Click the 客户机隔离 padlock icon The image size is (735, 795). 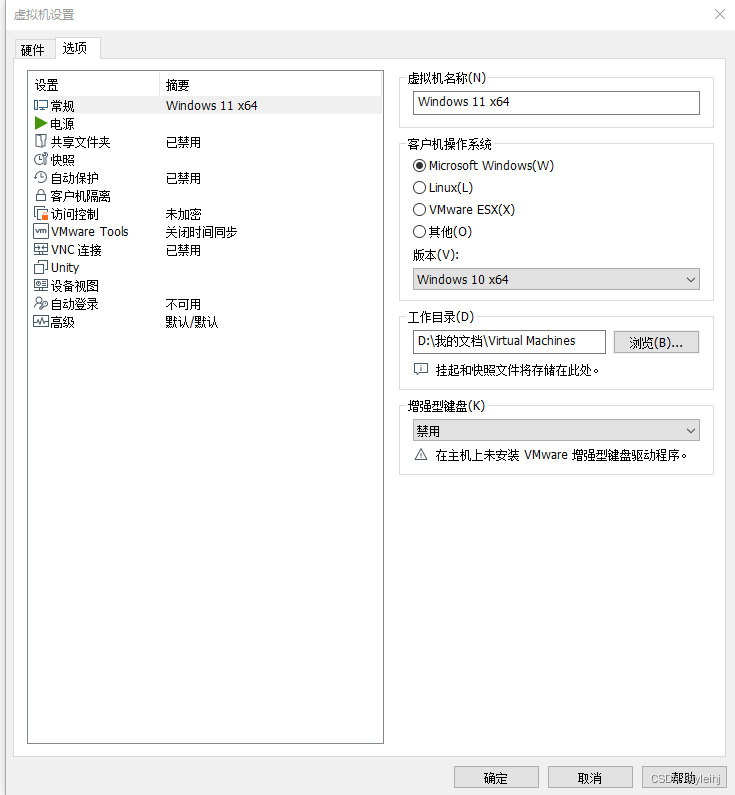click(x=41, y=196)
